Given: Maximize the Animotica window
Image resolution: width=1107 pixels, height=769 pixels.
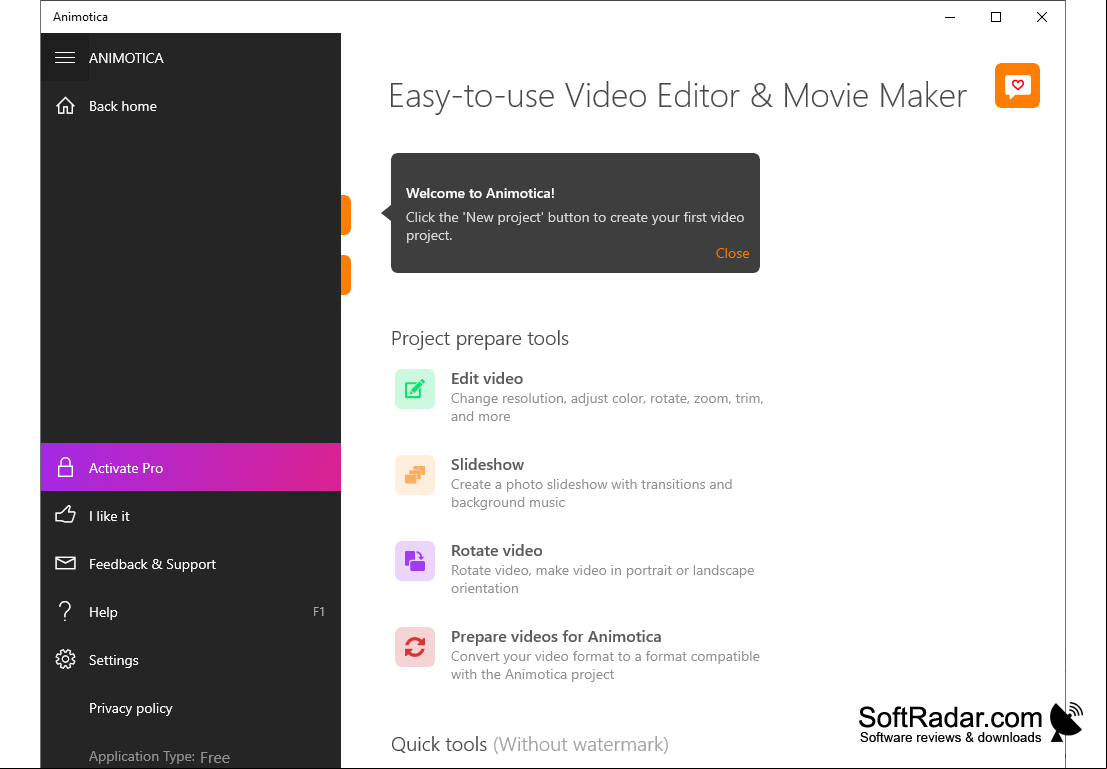Looking at the screenshot, I should tap(995, 17).
